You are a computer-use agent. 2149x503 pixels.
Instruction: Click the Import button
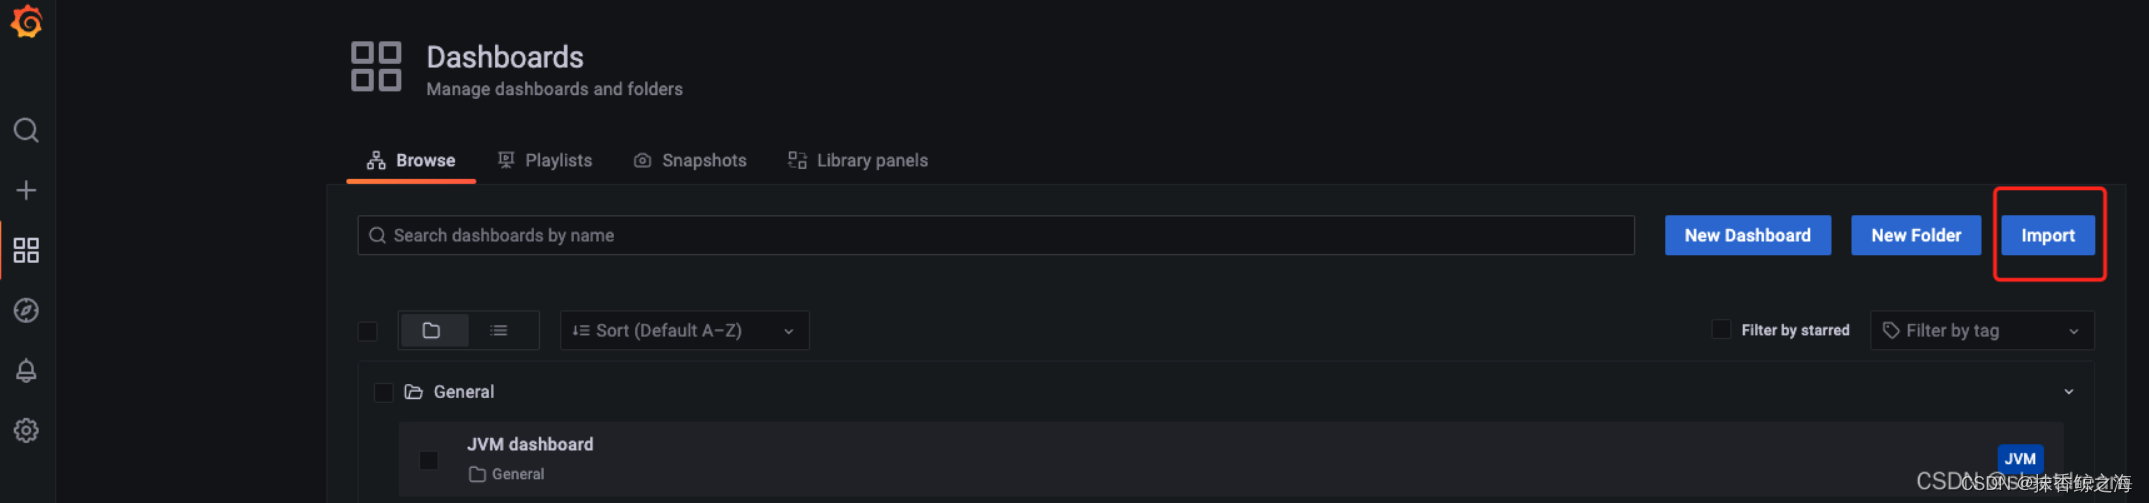point(2047,236)
